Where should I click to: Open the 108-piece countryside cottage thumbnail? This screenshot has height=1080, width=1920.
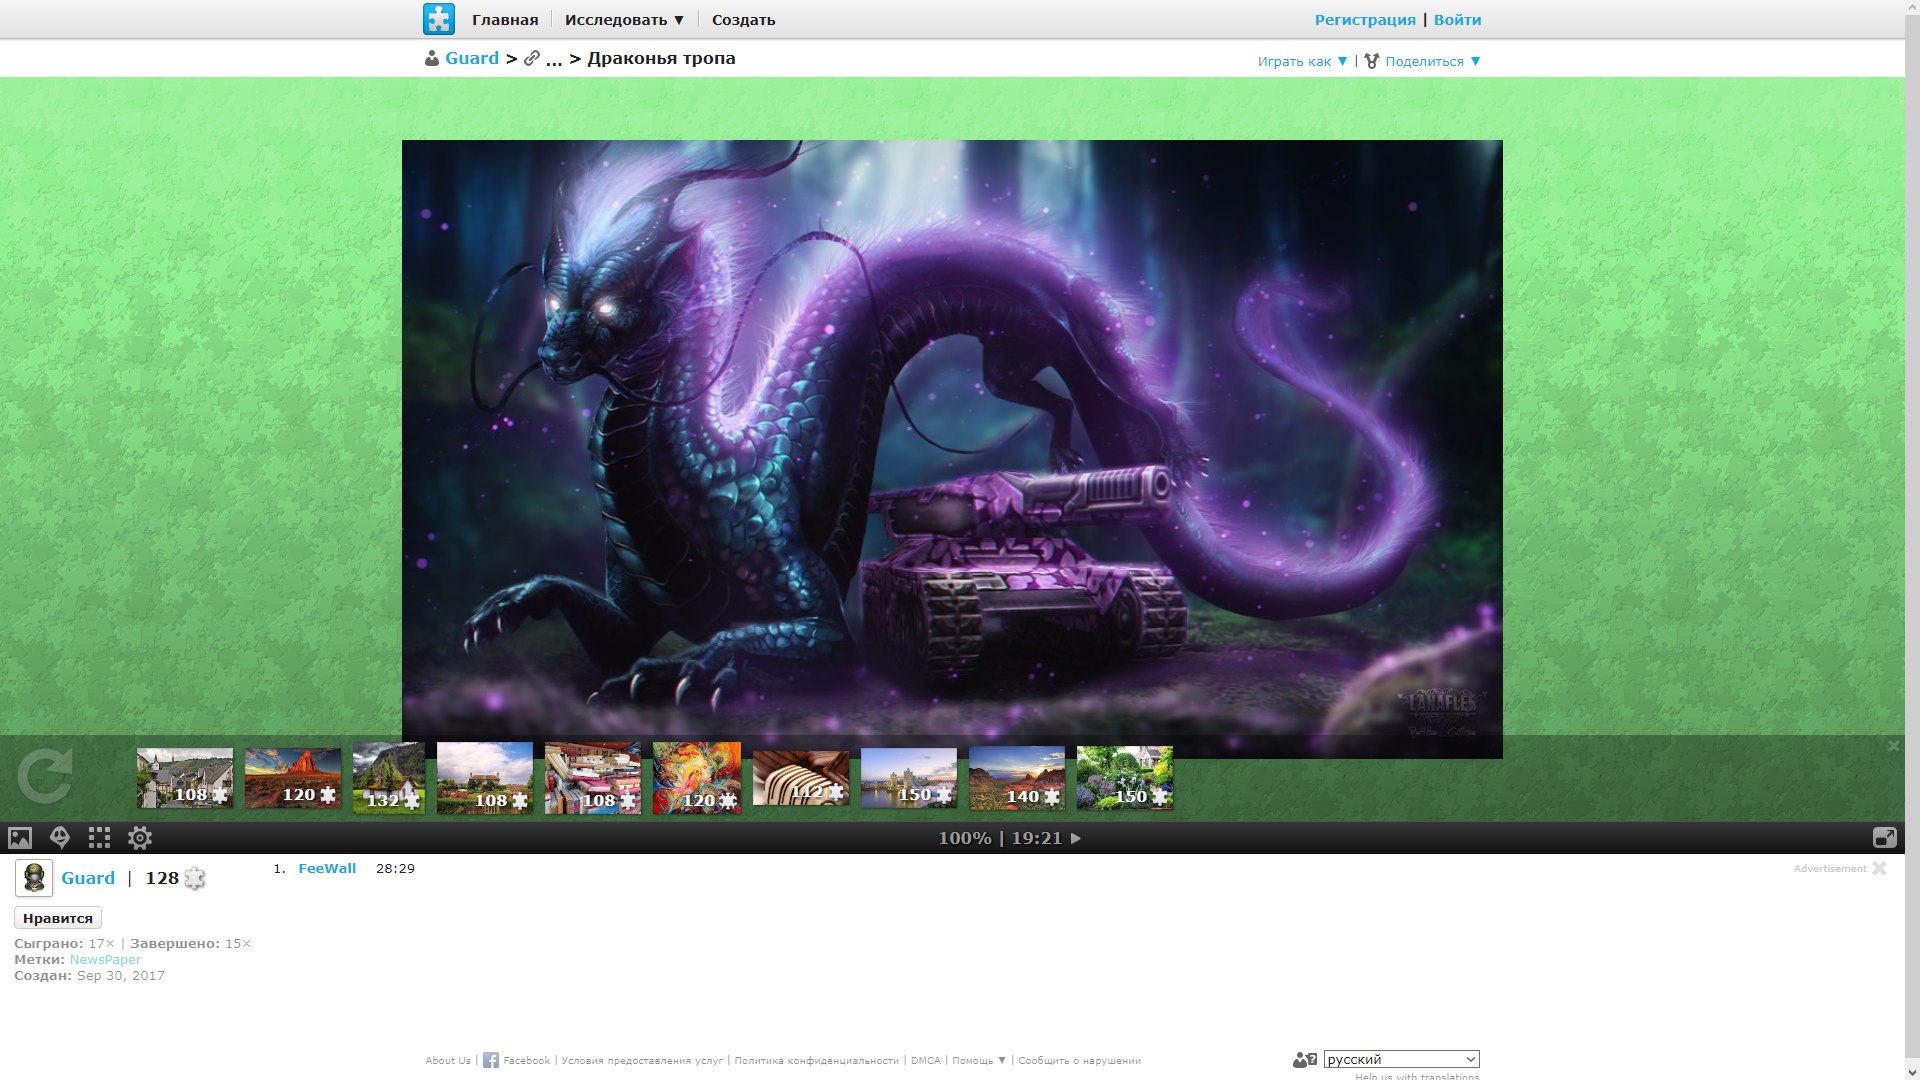[485, 777]
